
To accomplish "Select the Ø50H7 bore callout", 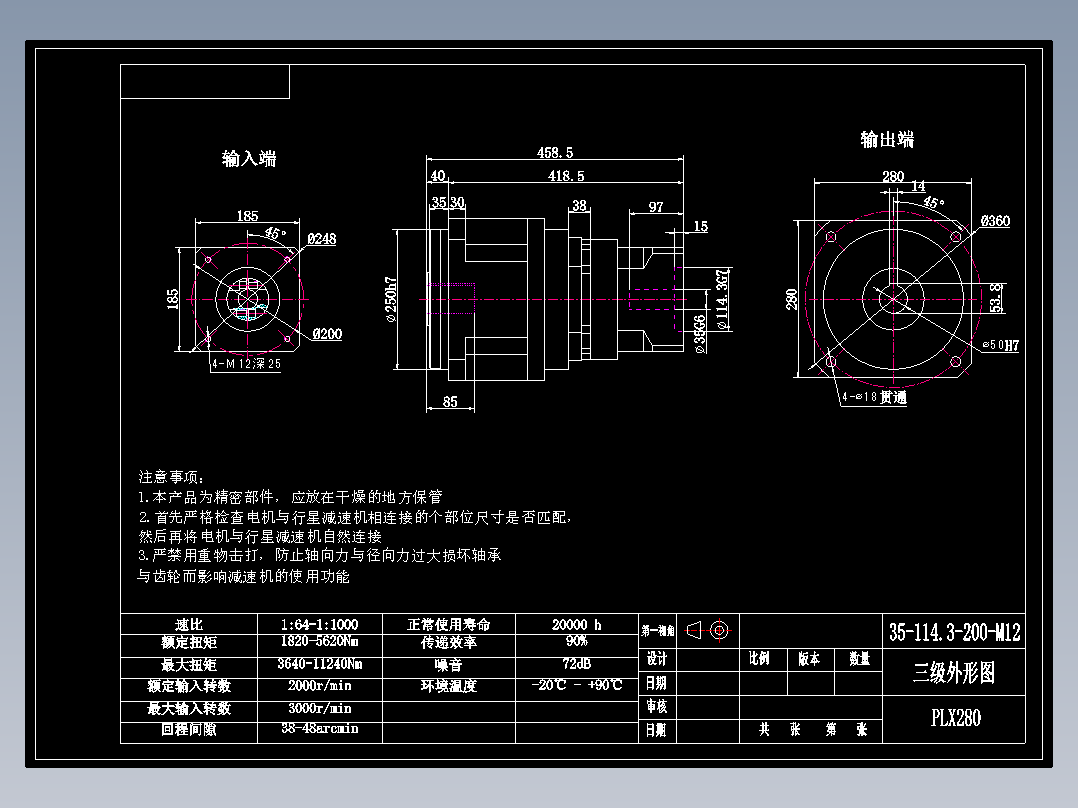I will 999,343.
